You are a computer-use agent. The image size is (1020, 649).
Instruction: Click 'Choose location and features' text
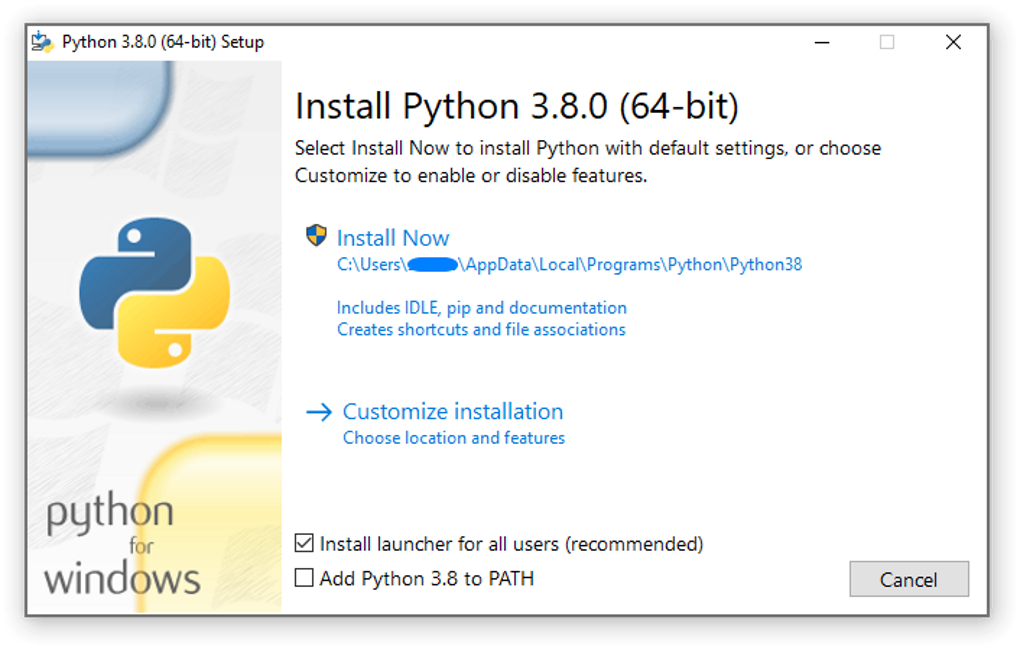click(452, 437)
